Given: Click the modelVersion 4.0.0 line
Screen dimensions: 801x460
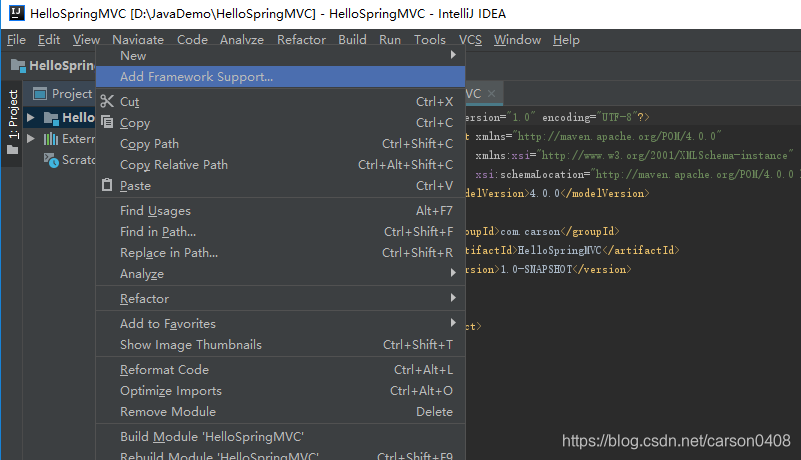Looking at the screenshot, I should click(x=557, y=194).
